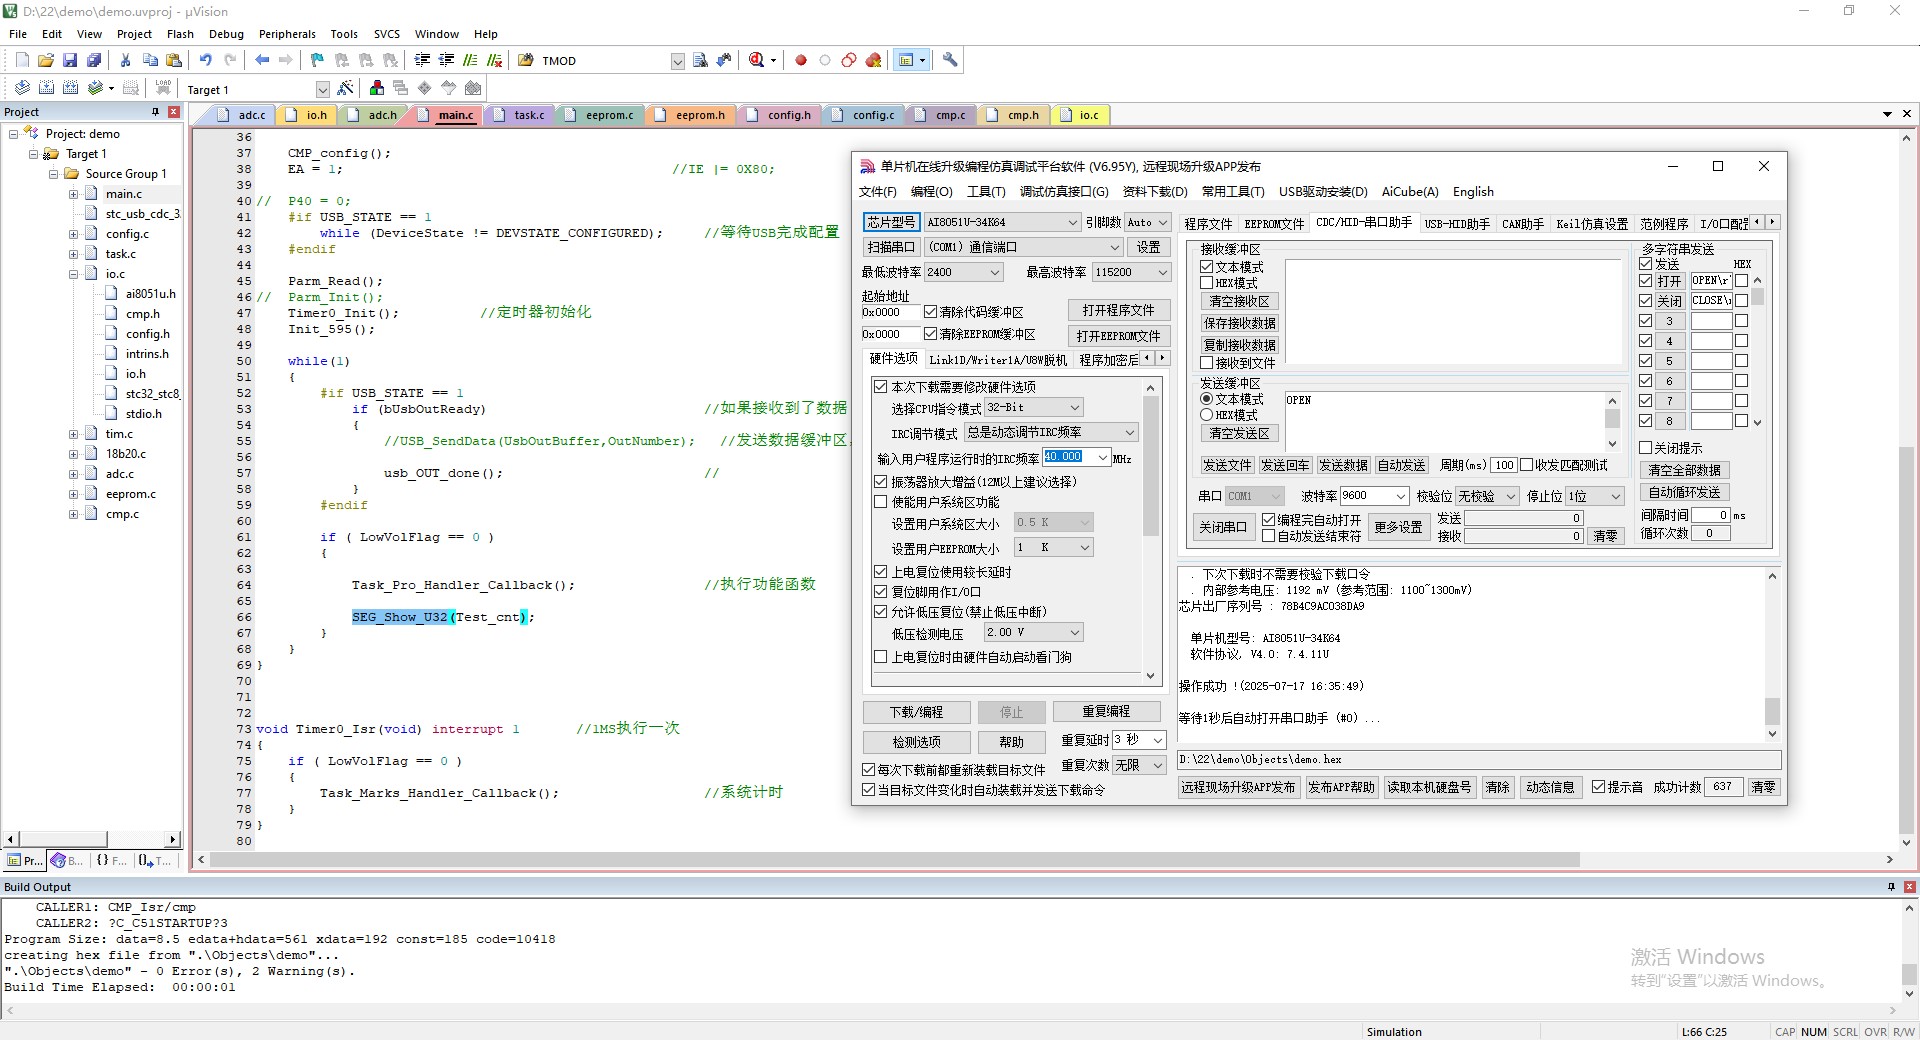Toggle bookmark with the flag icon
Viewport: 1920px width, 1040px height.
317,60
